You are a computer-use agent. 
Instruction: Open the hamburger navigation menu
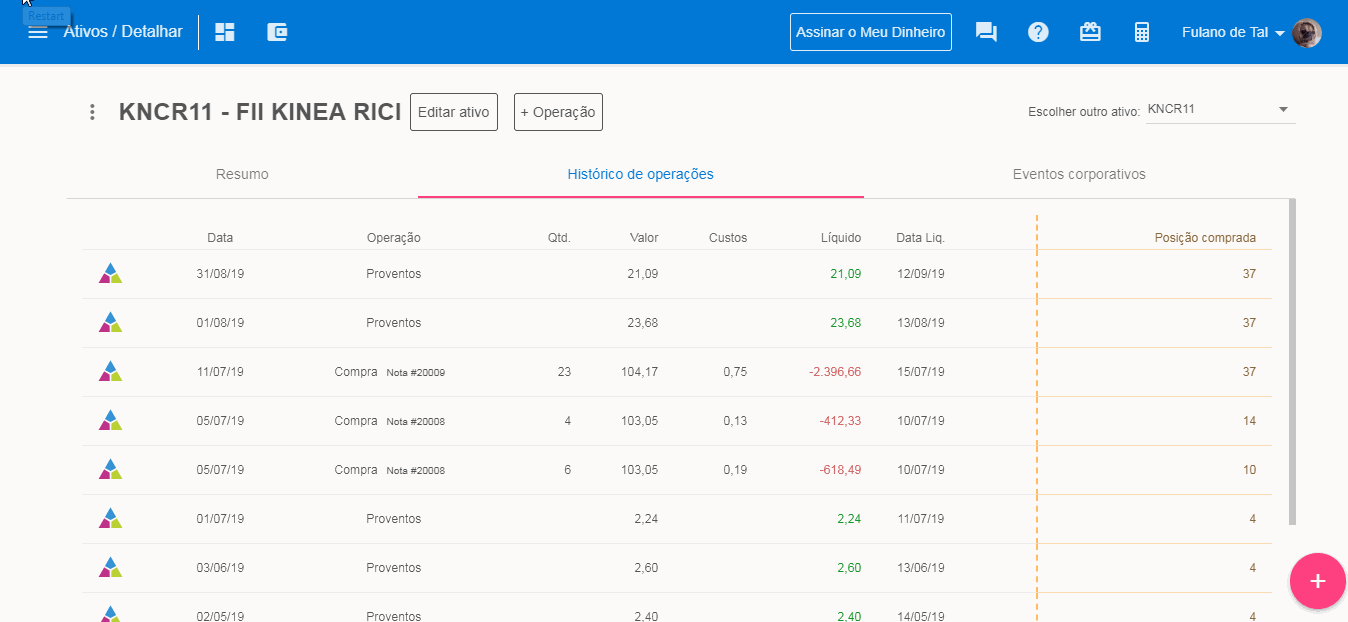38,32
